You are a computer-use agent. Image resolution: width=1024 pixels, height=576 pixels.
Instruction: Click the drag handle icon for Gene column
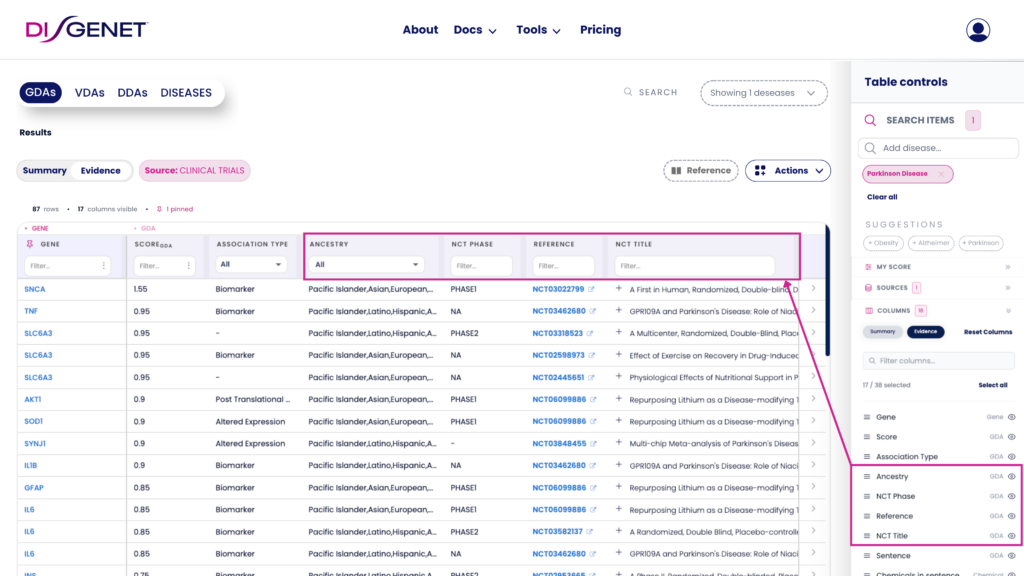coord(867,417)
